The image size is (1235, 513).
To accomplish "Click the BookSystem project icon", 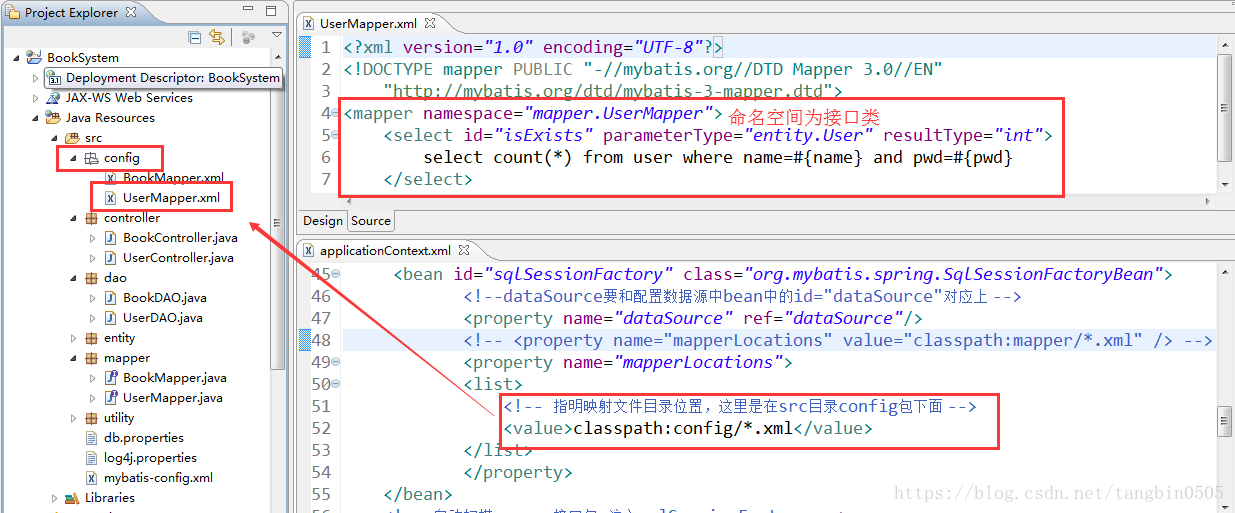I will tap(34, 58).
